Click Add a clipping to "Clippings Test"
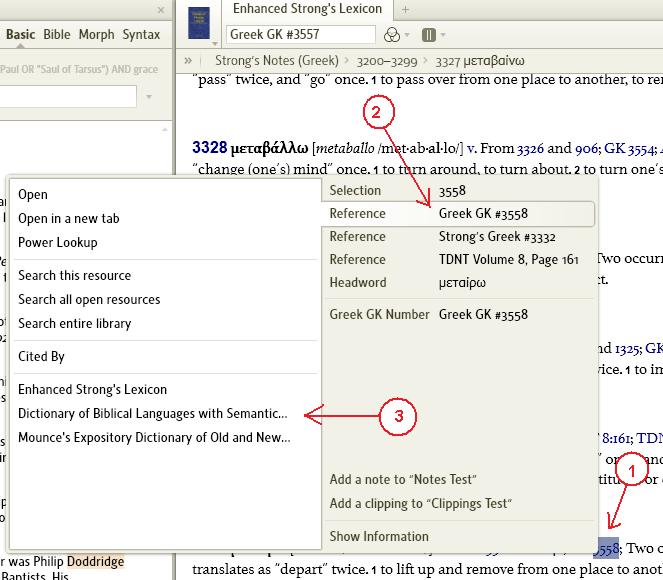663x580 pixels. pyautogui.click(x=421, y=504)
